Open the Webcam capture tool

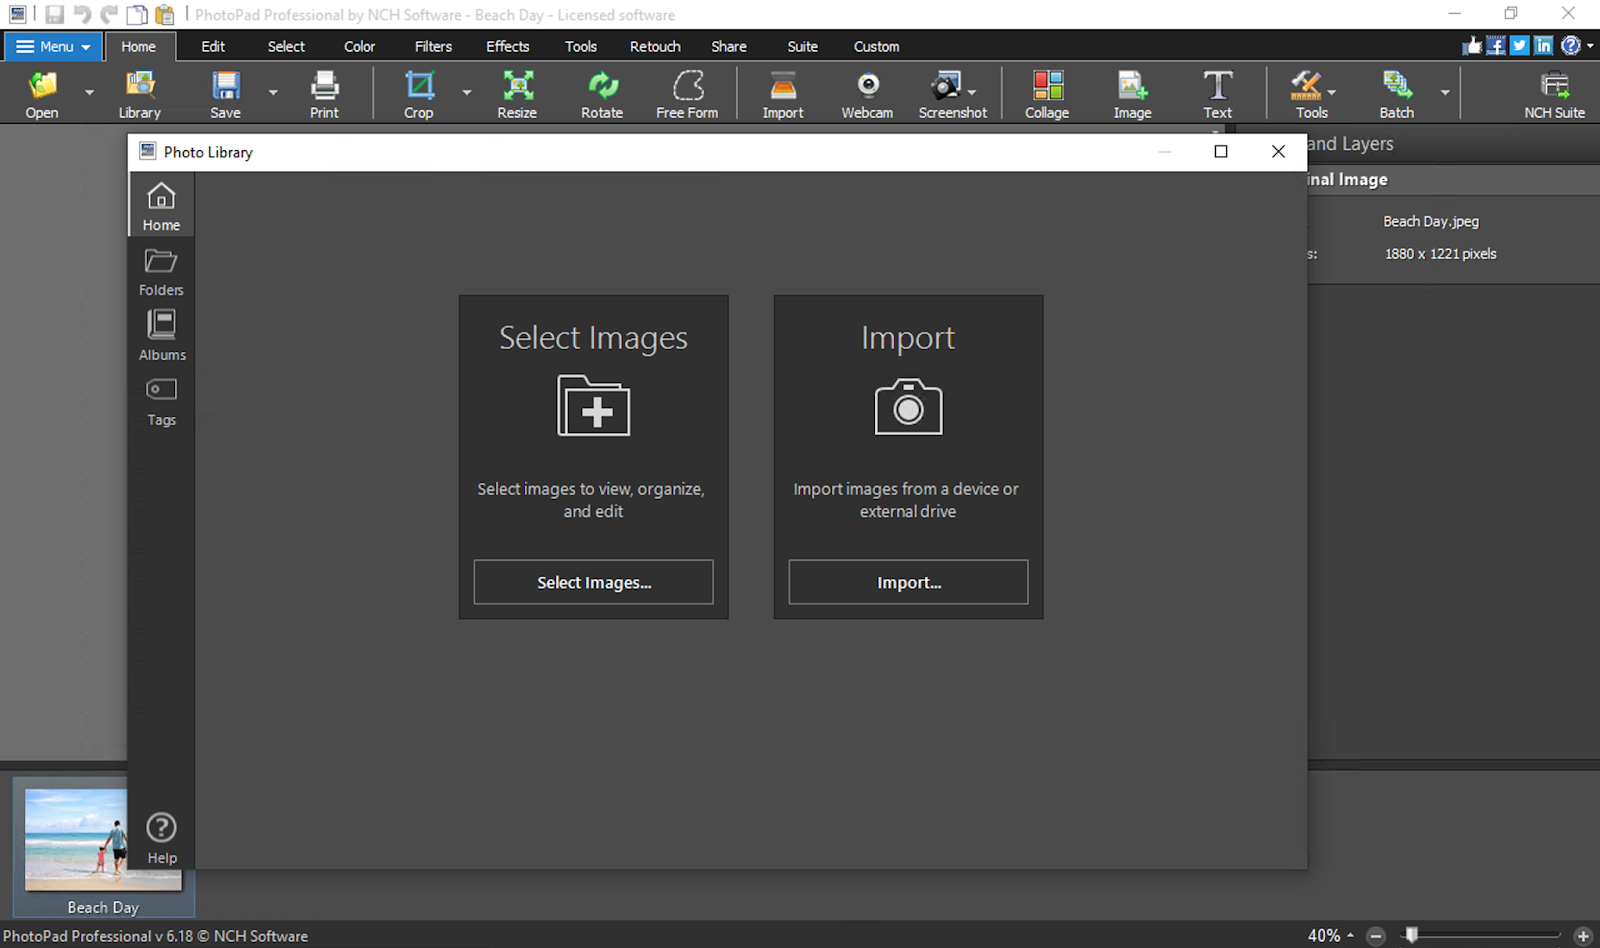[868, 86]
